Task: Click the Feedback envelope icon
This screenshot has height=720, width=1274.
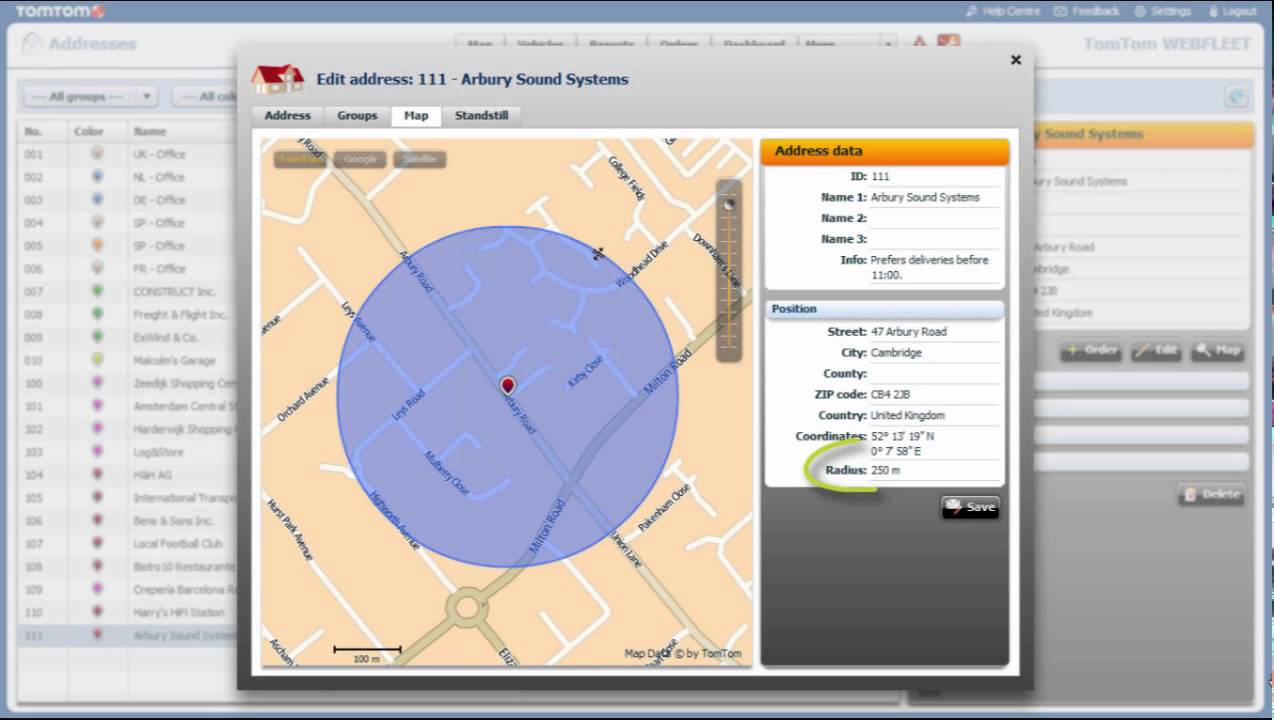Action: tap(1061, 11)
